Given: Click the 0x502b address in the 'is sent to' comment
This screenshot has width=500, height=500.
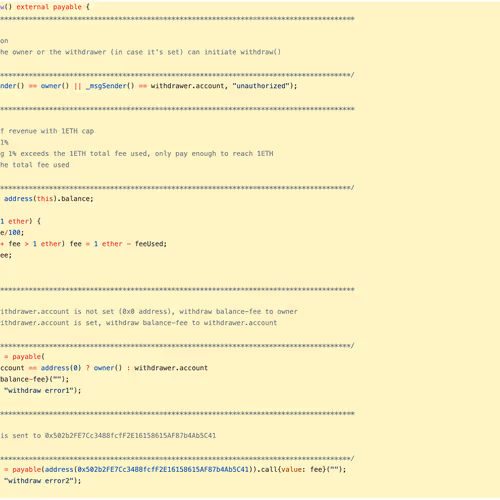Looking at the screenshot, I should coord(130,435).
